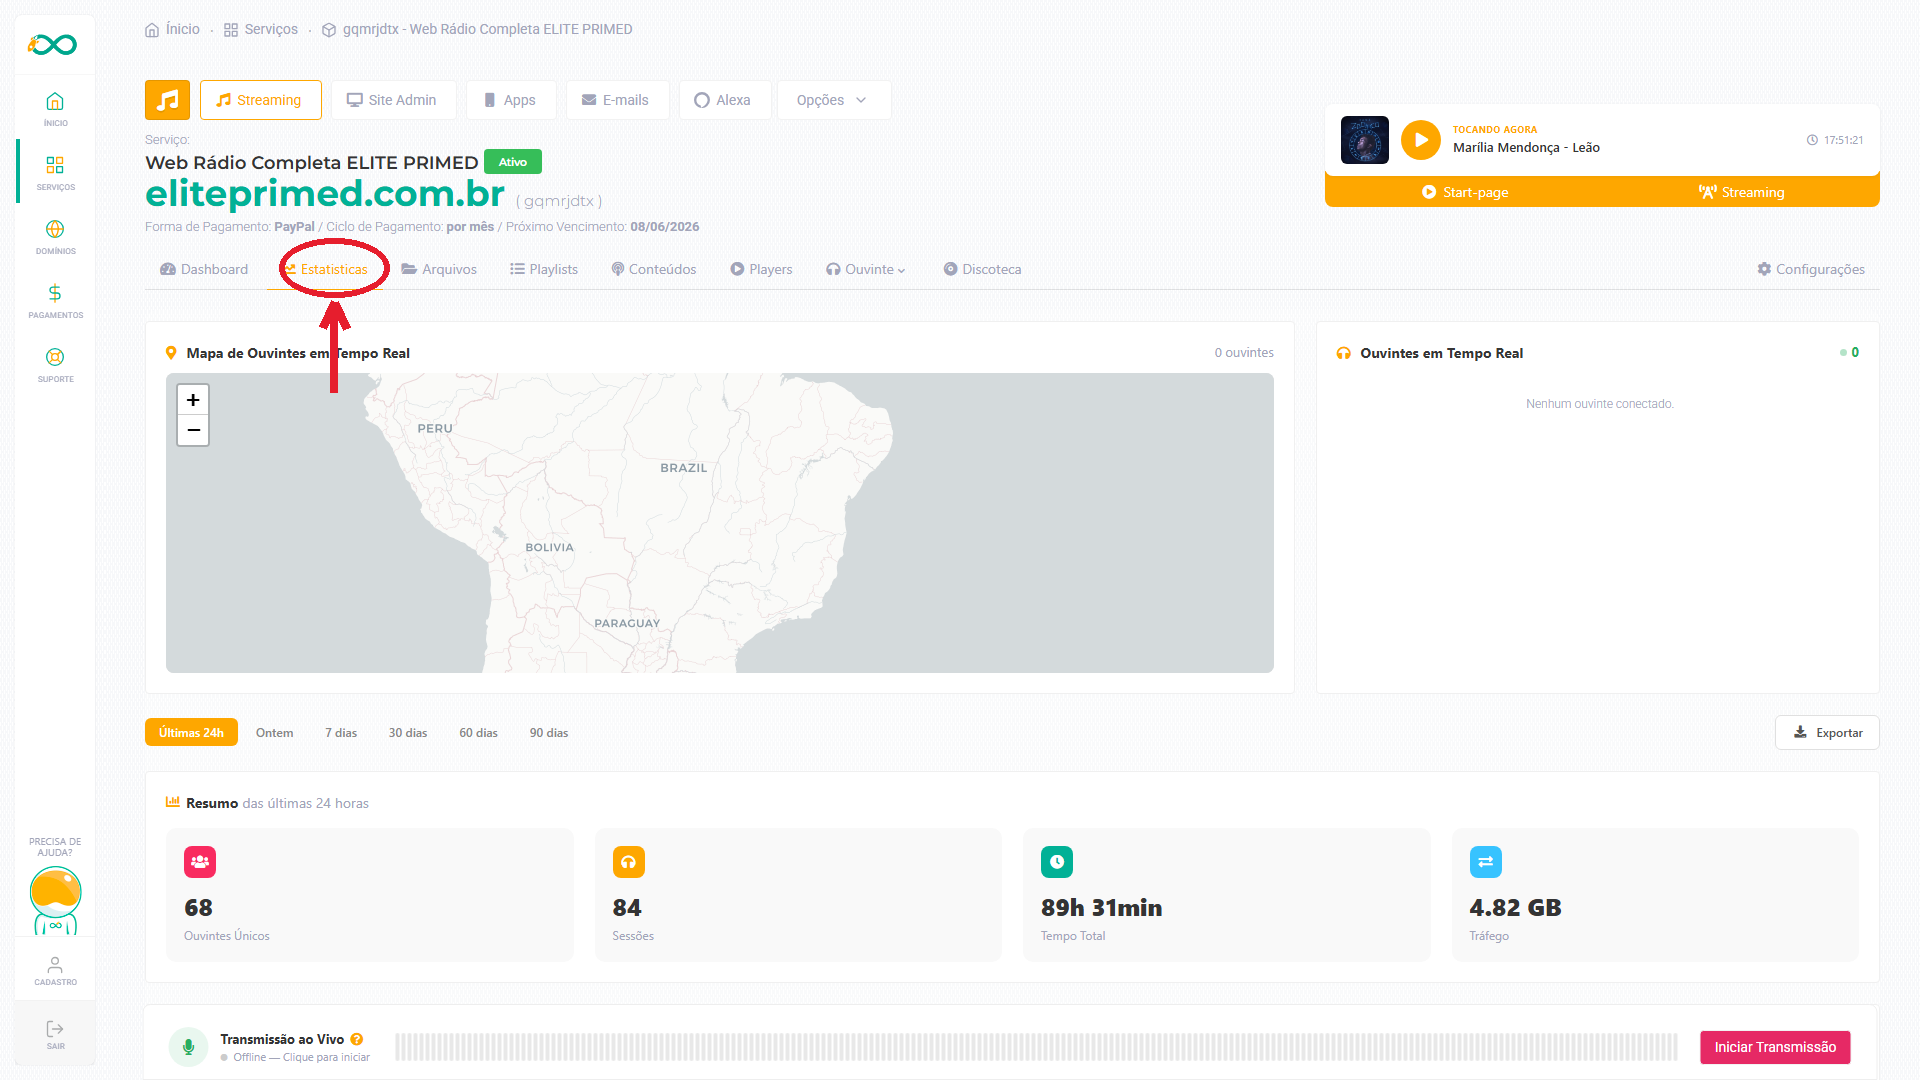This screenshot has height=1080, width=1920.
Task: Open Serviços in the sidebar
Action: [55, 172]
